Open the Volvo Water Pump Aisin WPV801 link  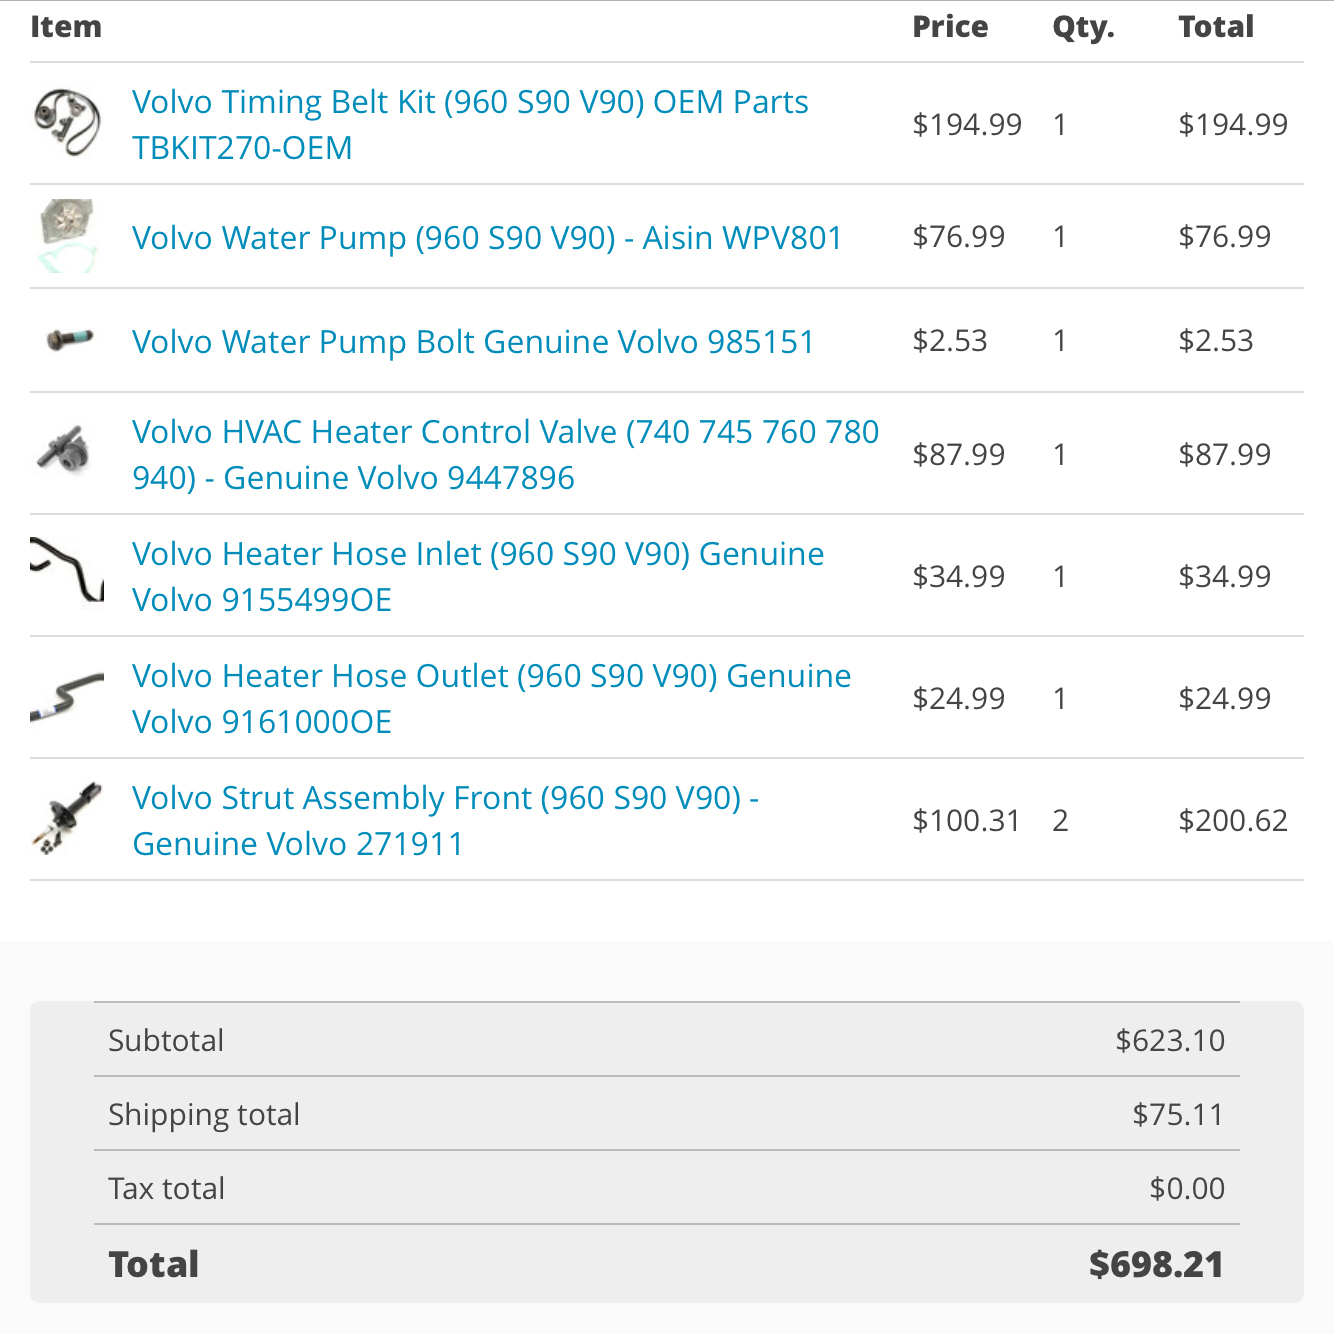[487, 238]
